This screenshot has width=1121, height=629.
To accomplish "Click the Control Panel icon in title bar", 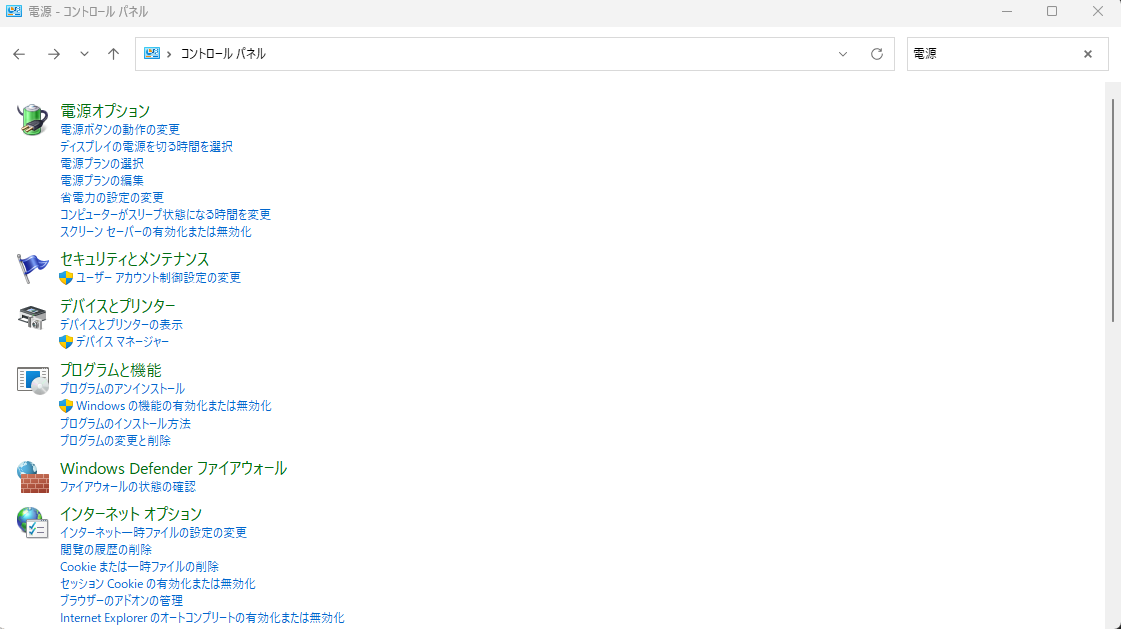I will coord(14,11).
